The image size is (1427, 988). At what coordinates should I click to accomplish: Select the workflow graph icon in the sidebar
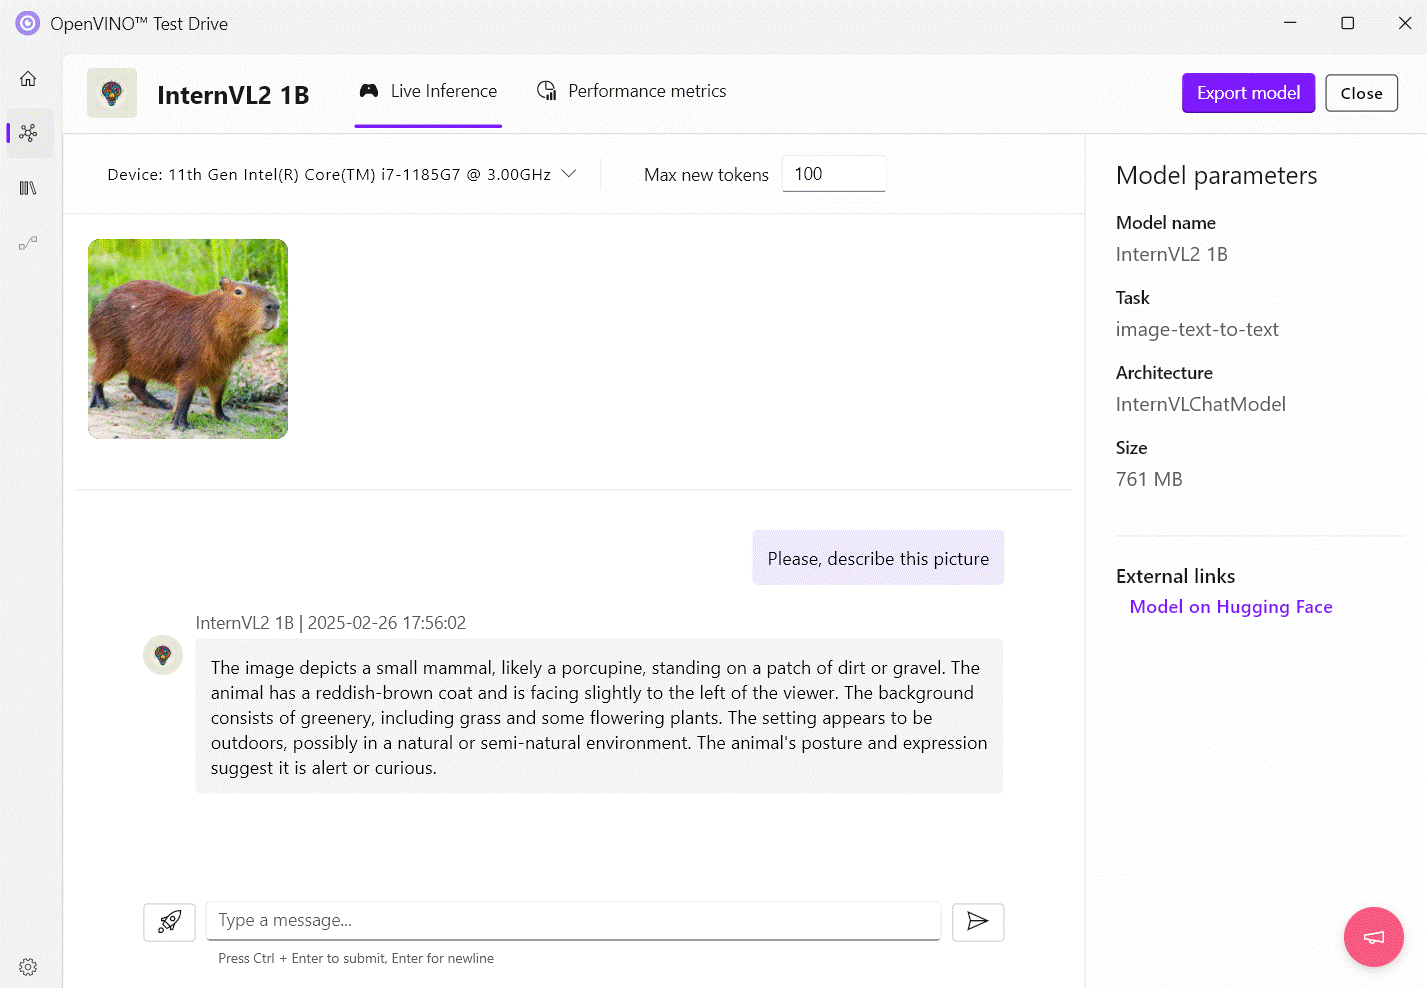(x=28, y=243)
